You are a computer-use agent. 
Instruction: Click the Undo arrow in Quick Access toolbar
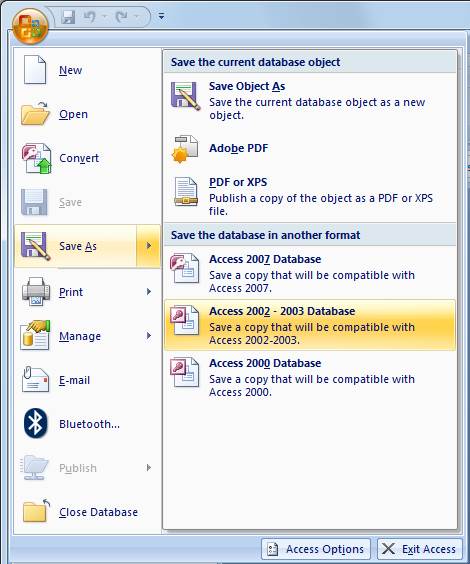pos(90,17)
